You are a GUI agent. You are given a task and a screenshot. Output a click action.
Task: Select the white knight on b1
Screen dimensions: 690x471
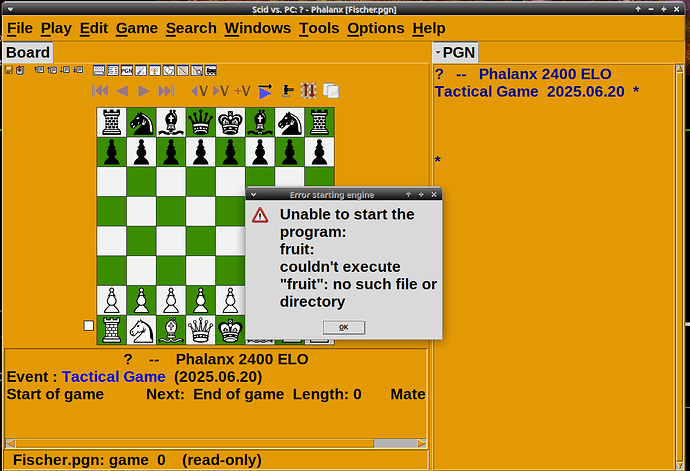(141, 330)
